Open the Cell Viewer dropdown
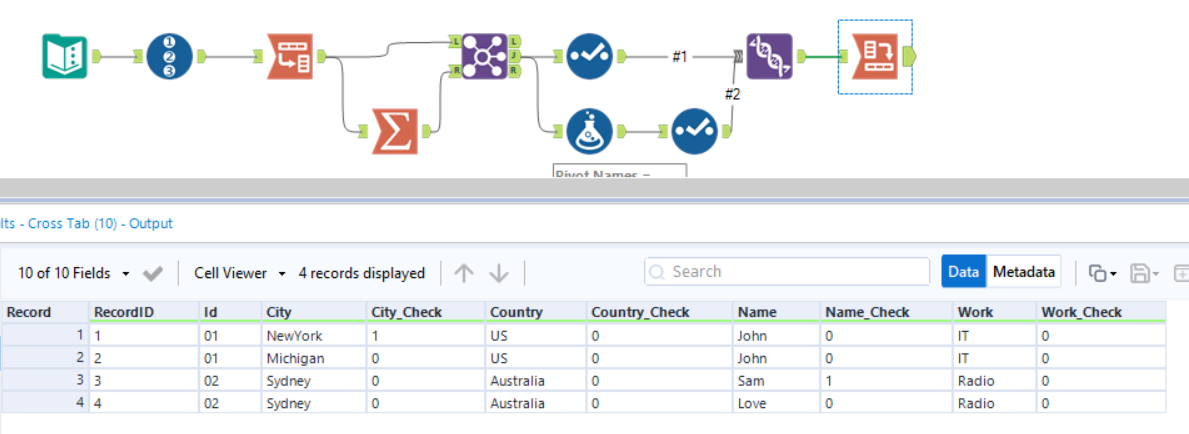 click(240, 273)
